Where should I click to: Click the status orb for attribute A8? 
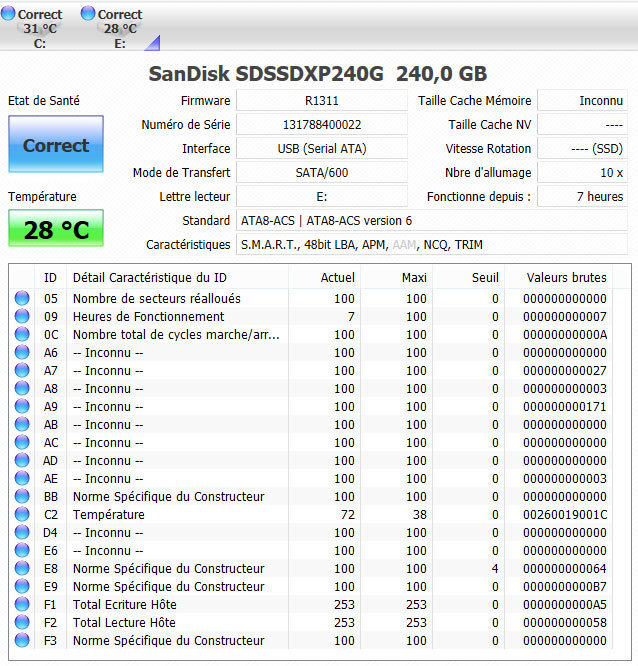tap(22, 388)
